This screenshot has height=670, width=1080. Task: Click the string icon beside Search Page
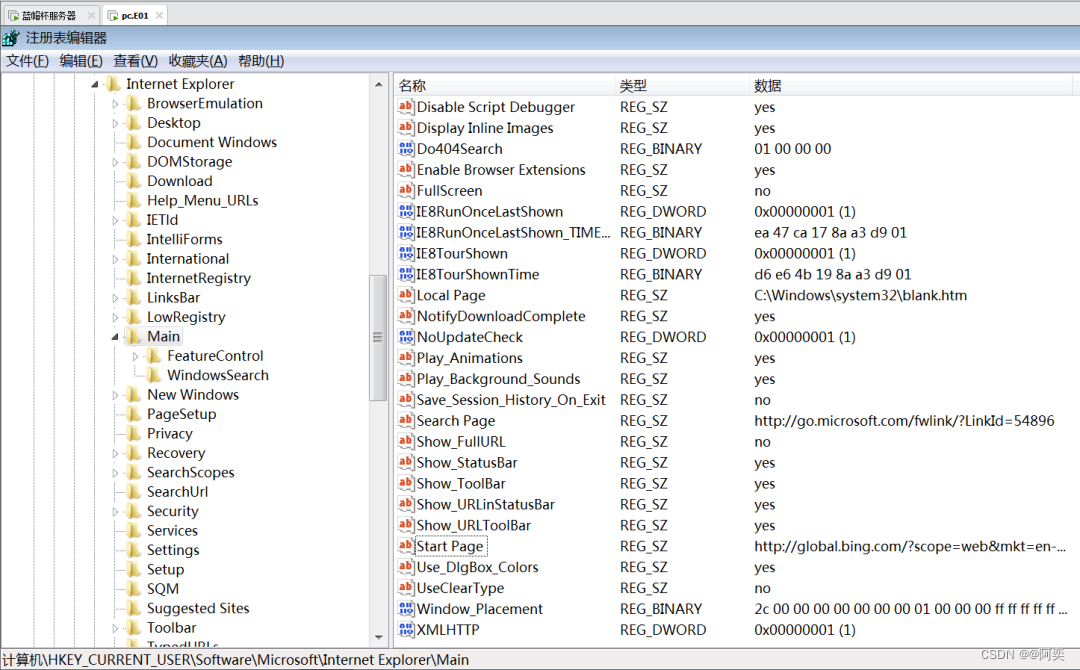pos(406,420)
